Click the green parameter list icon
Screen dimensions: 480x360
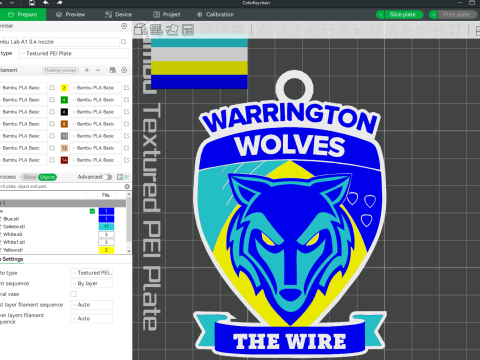coord(127,177)
